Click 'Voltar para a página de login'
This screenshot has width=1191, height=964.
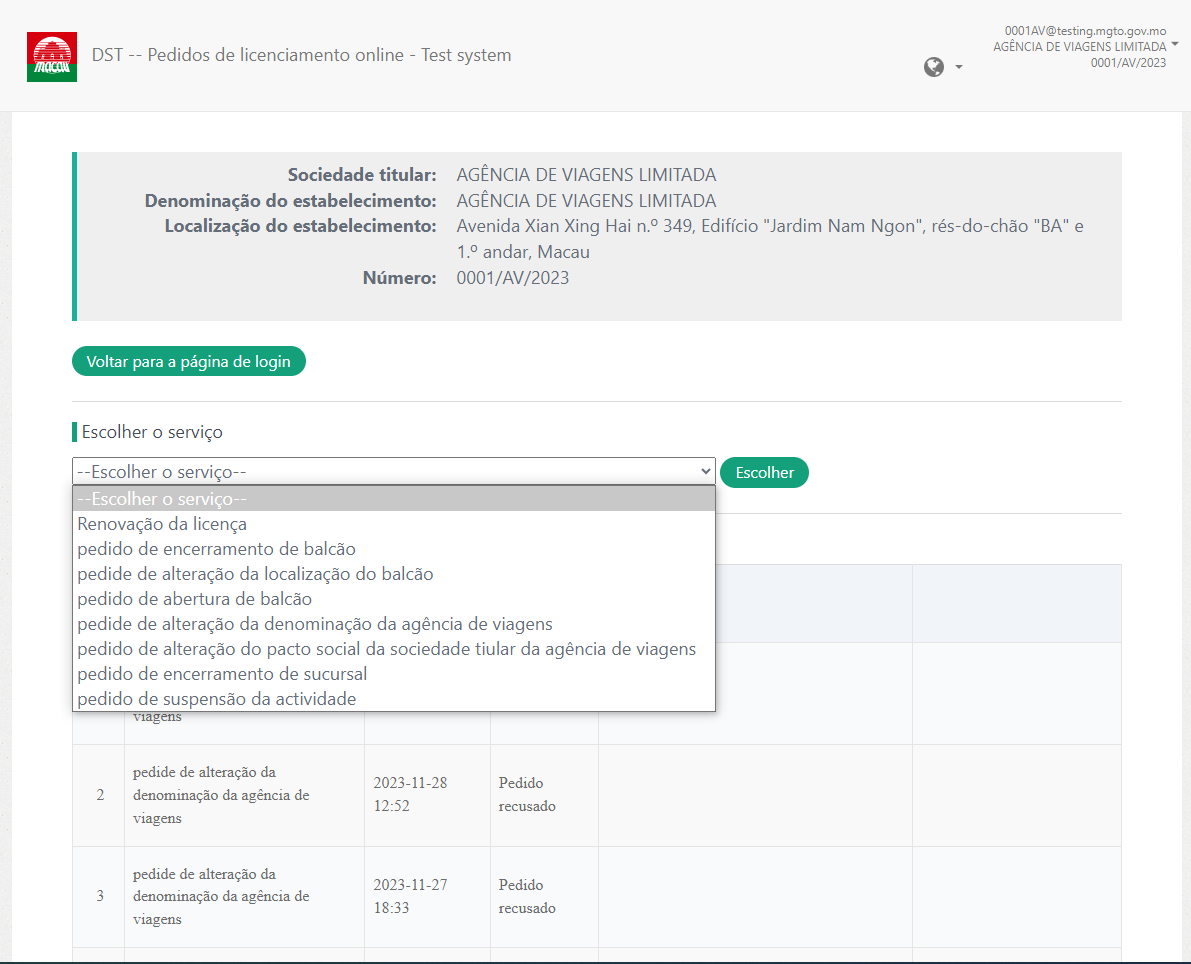188,361
